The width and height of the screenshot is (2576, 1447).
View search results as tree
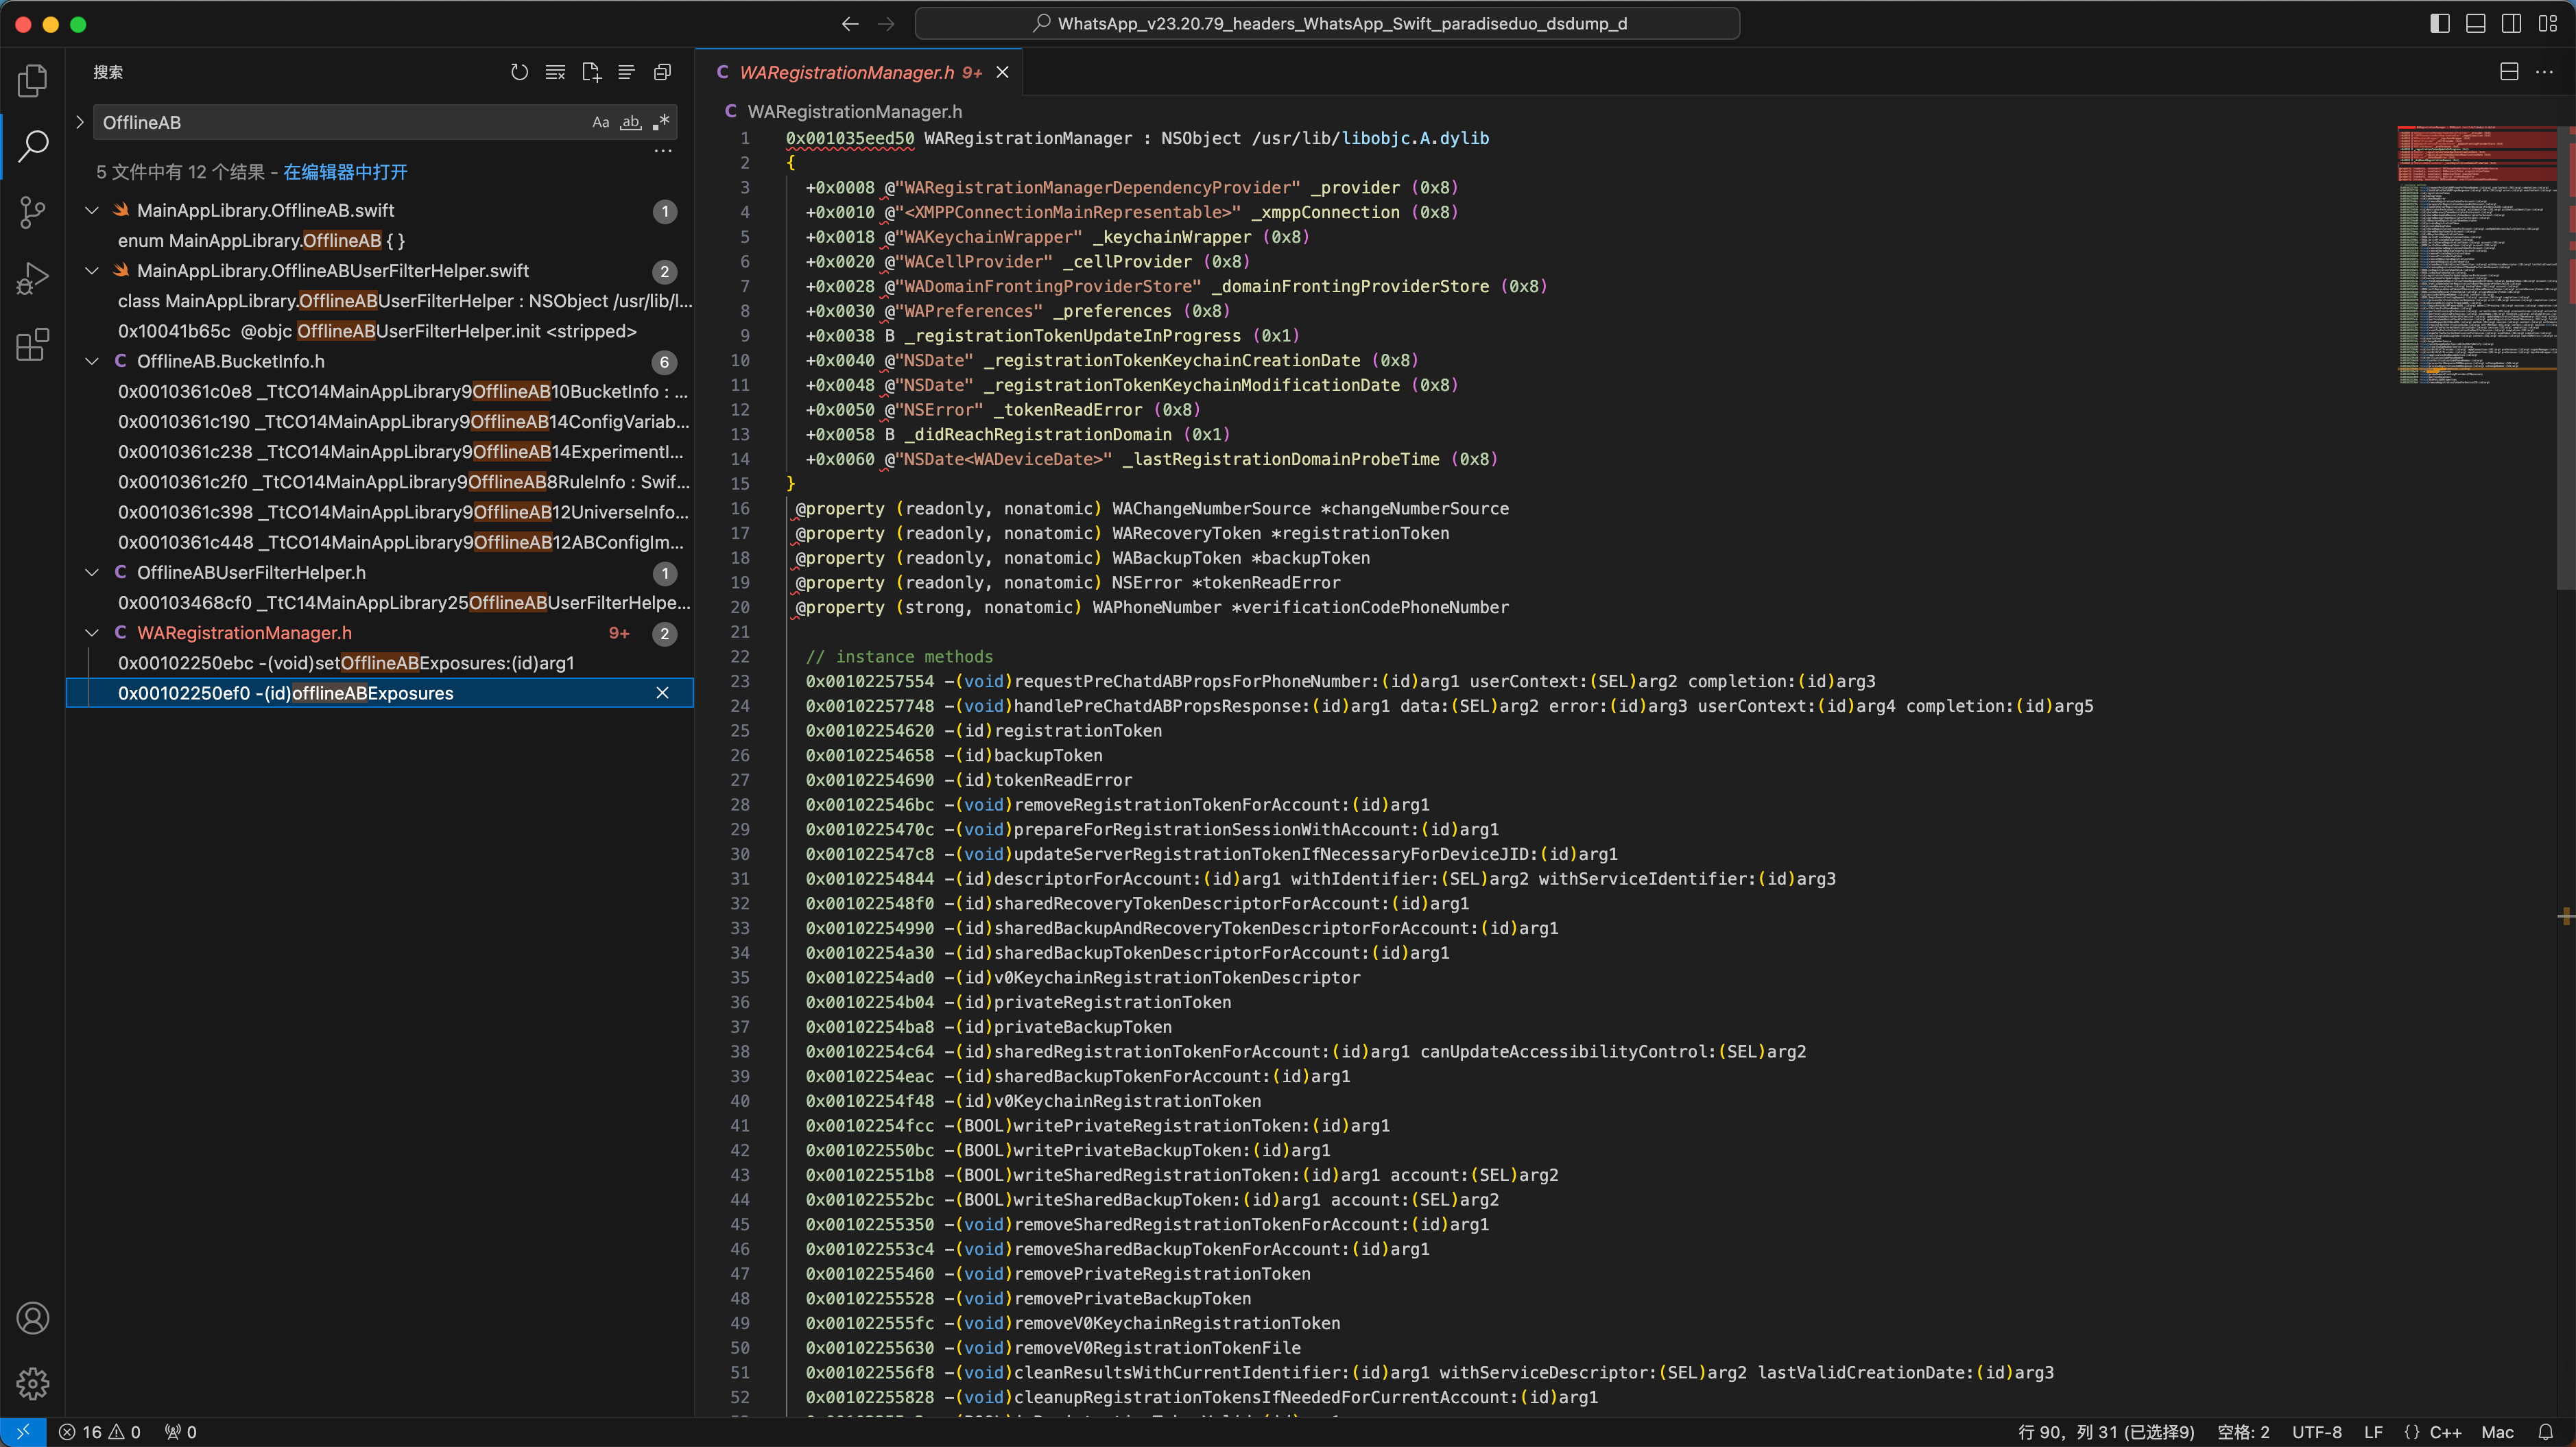point(626,72)
